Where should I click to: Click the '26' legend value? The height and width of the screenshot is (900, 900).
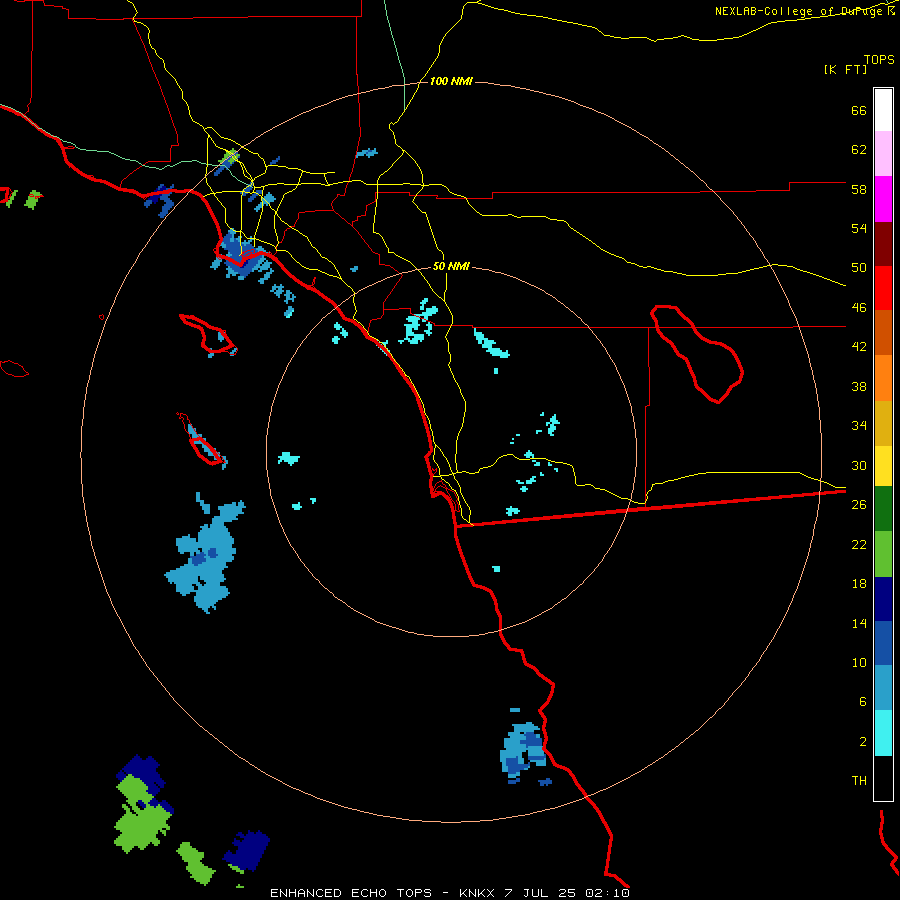coord(859,505)
